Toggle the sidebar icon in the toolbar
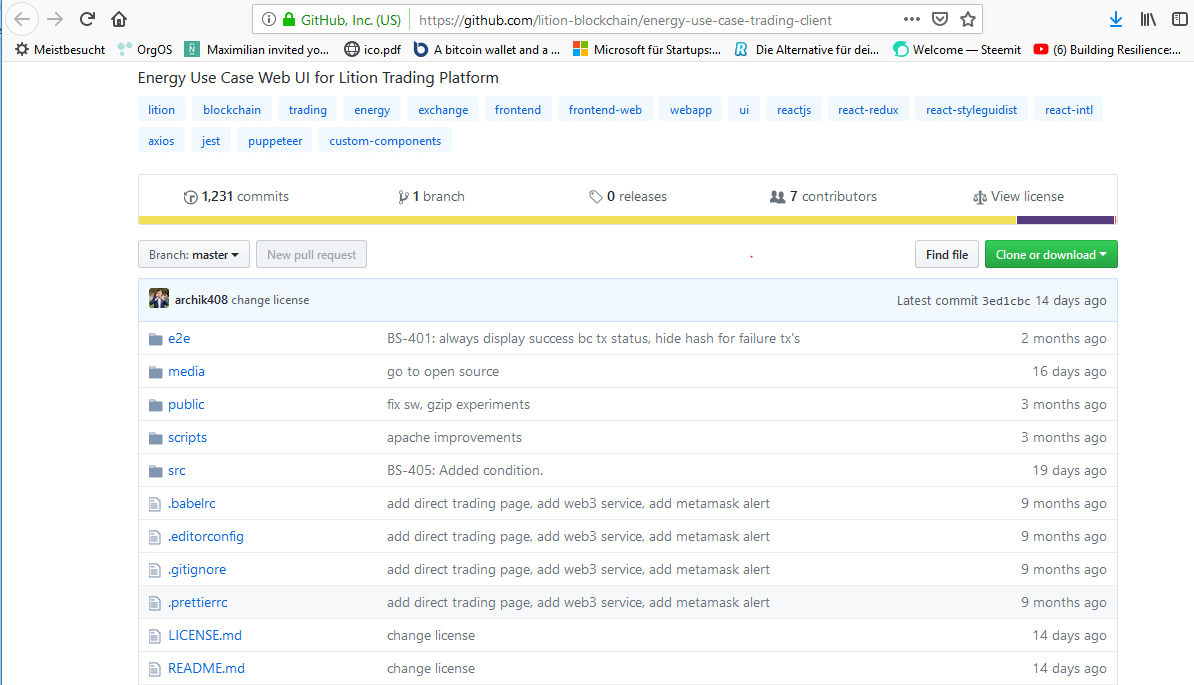1194x685 pixels. tap(1180, 20)
